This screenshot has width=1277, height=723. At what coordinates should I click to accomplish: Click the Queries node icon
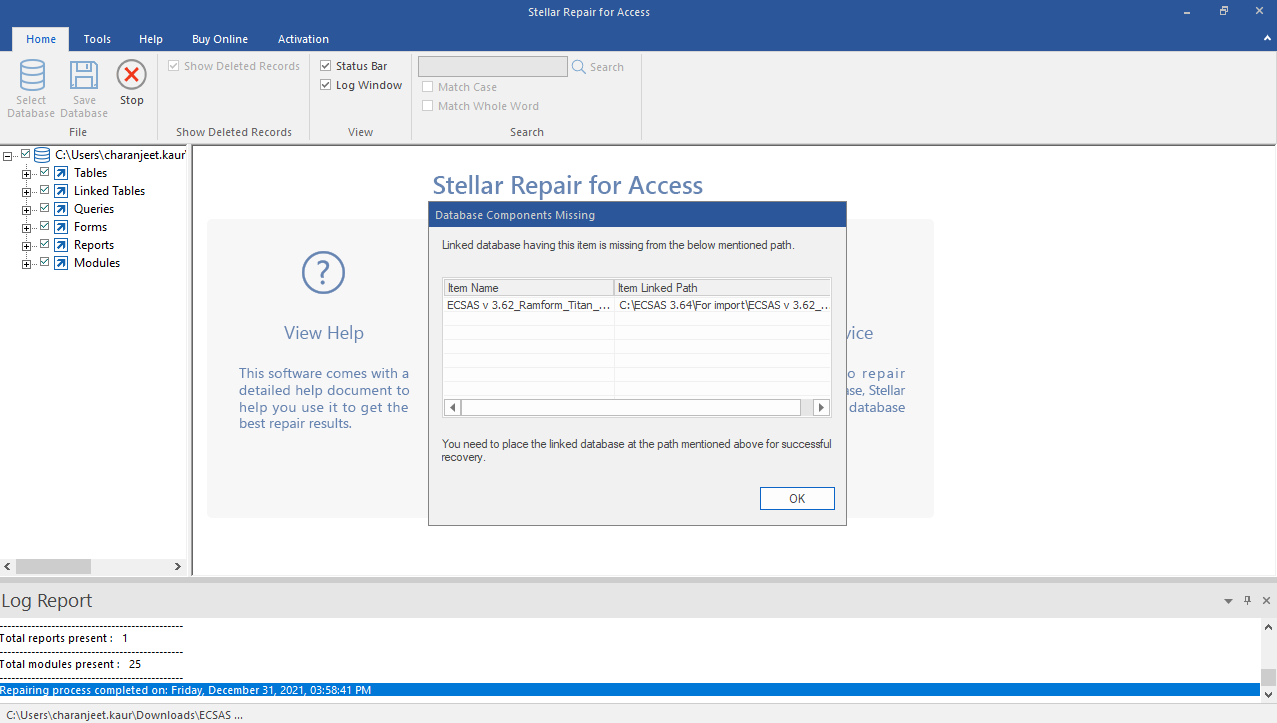pos(61,209)
